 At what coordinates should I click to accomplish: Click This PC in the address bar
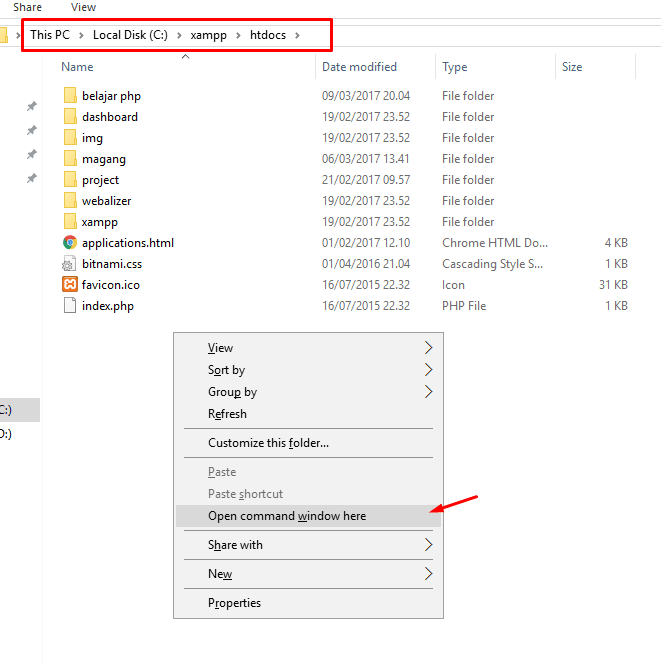click(x=50, y=35)
